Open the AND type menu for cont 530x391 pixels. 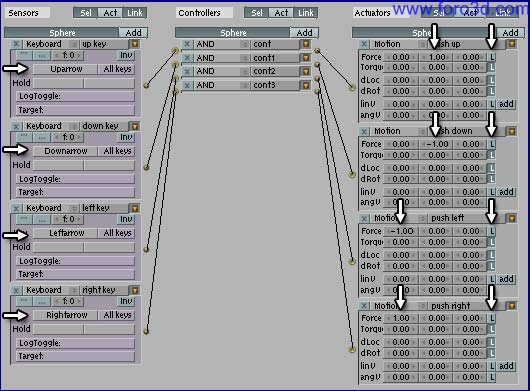222,44
